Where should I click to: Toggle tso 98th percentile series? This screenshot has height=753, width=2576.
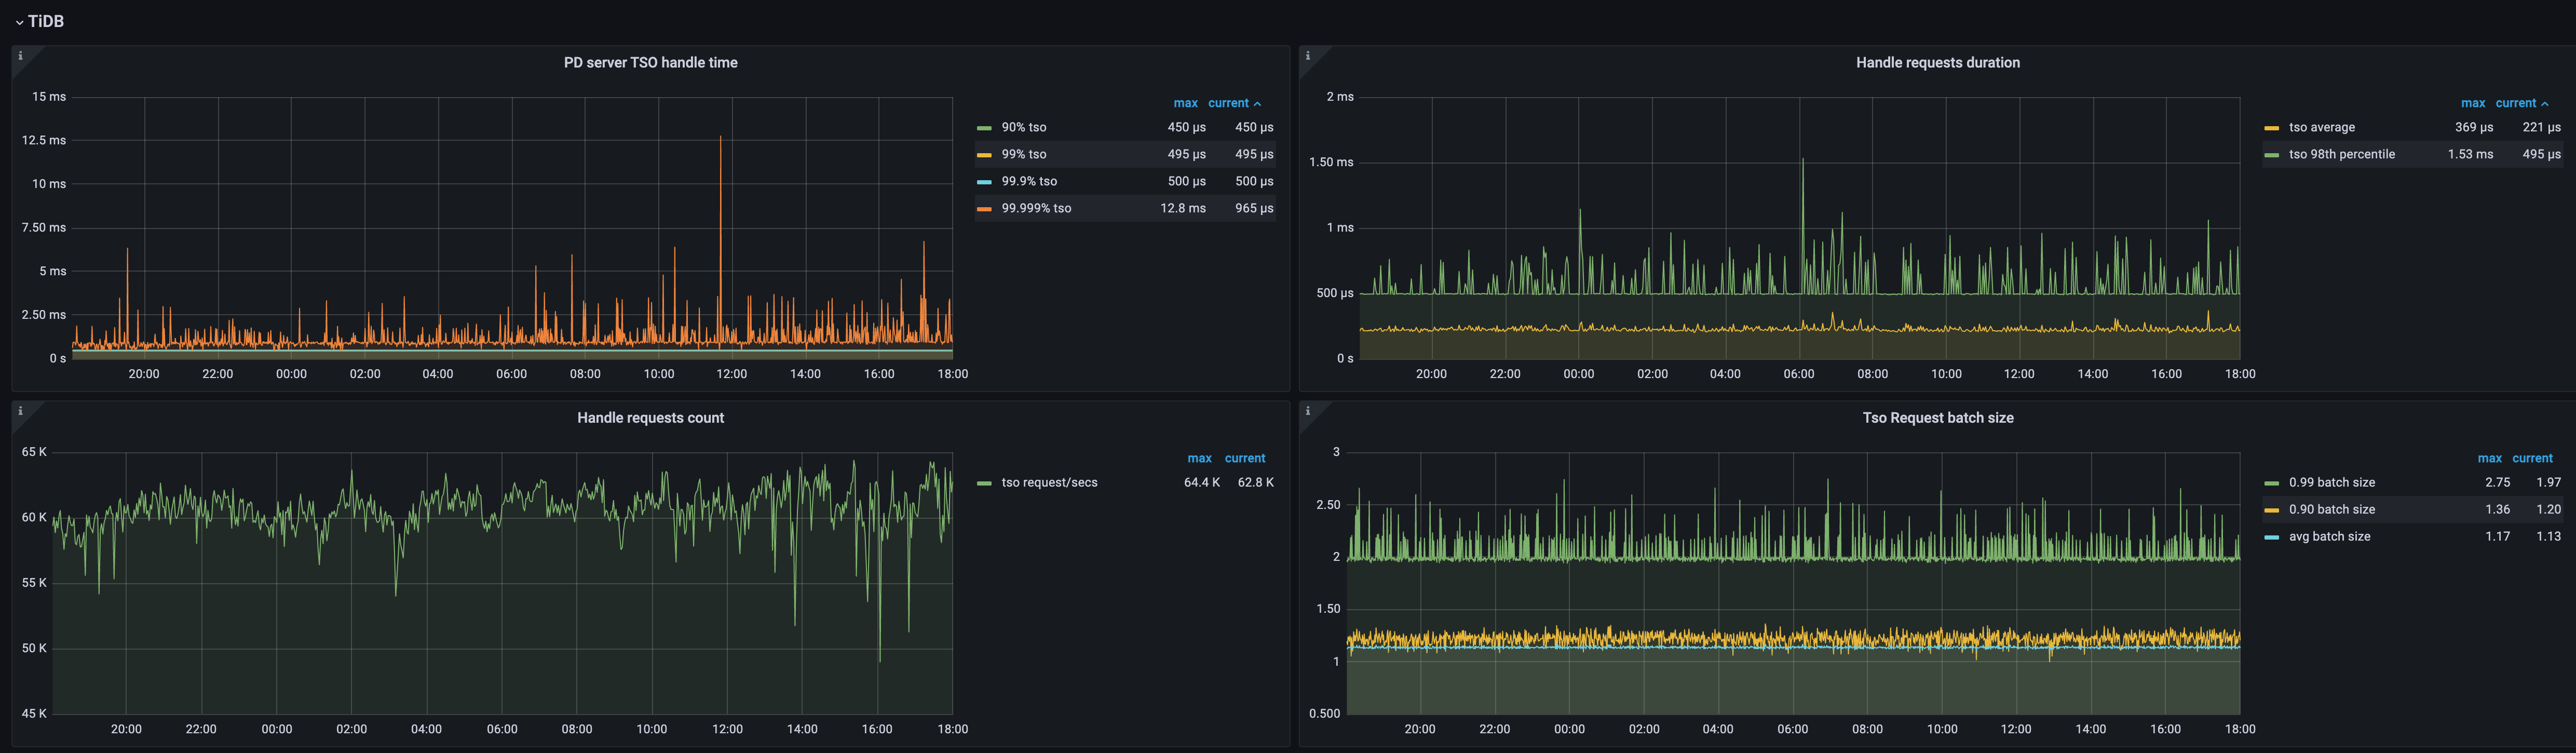2341,155
